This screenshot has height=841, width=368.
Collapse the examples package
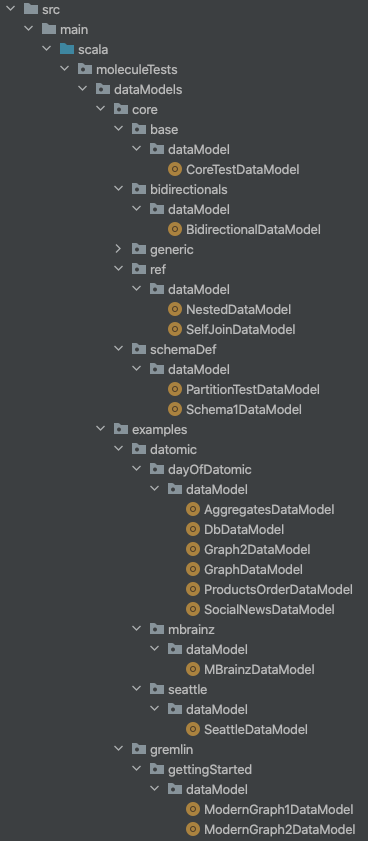coord(101,430)
